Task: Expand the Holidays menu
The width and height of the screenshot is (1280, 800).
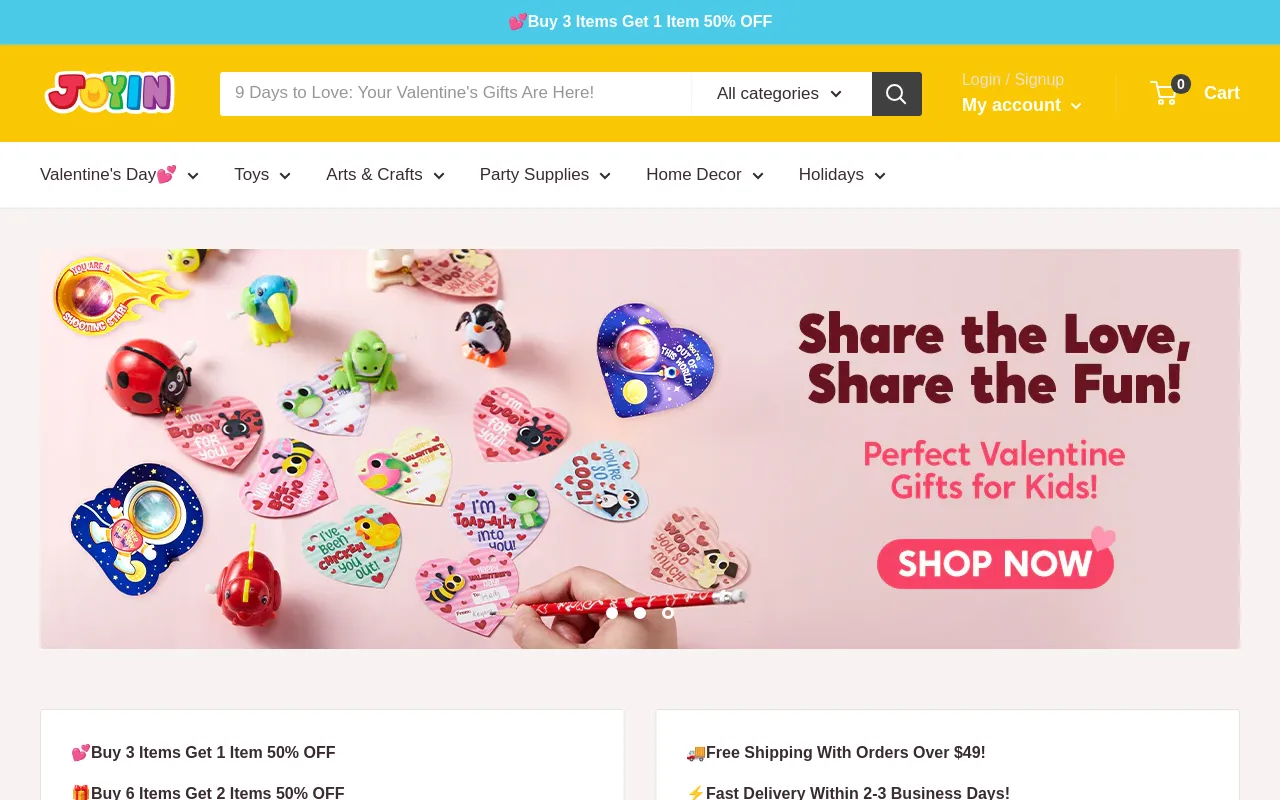Action: pos(843,175)
